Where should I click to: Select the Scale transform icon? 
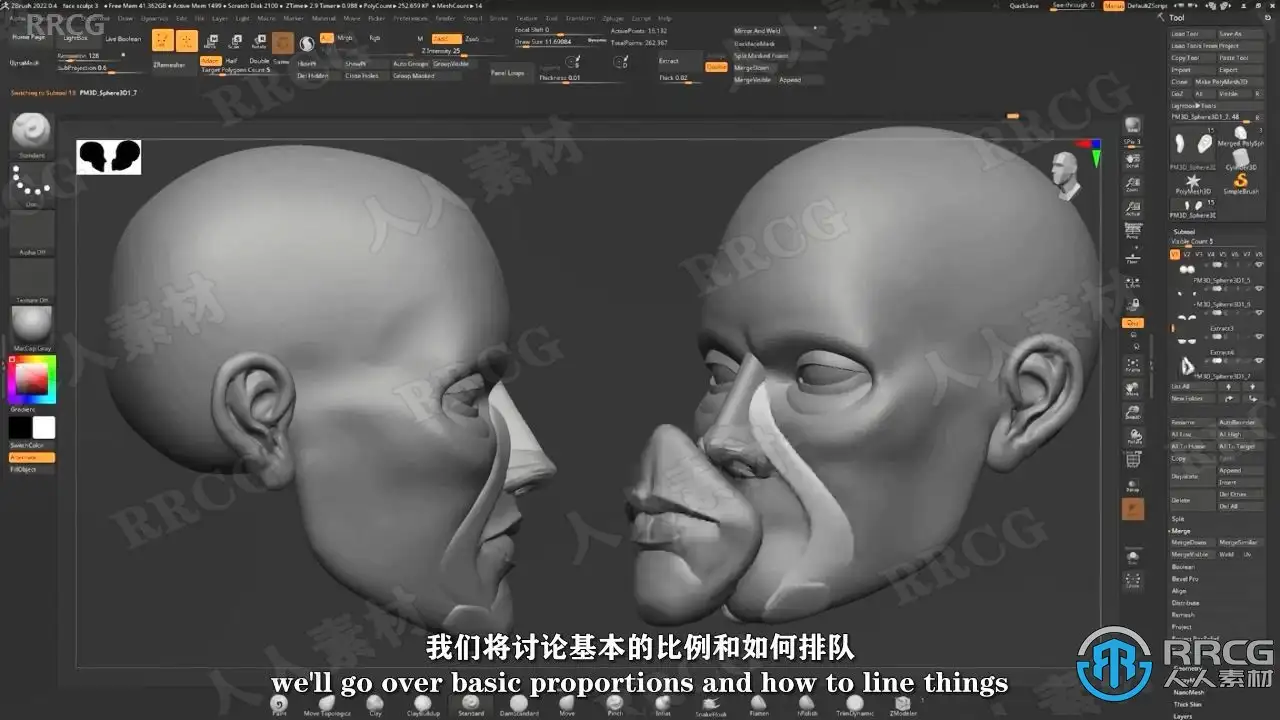[x=234, y=41]
